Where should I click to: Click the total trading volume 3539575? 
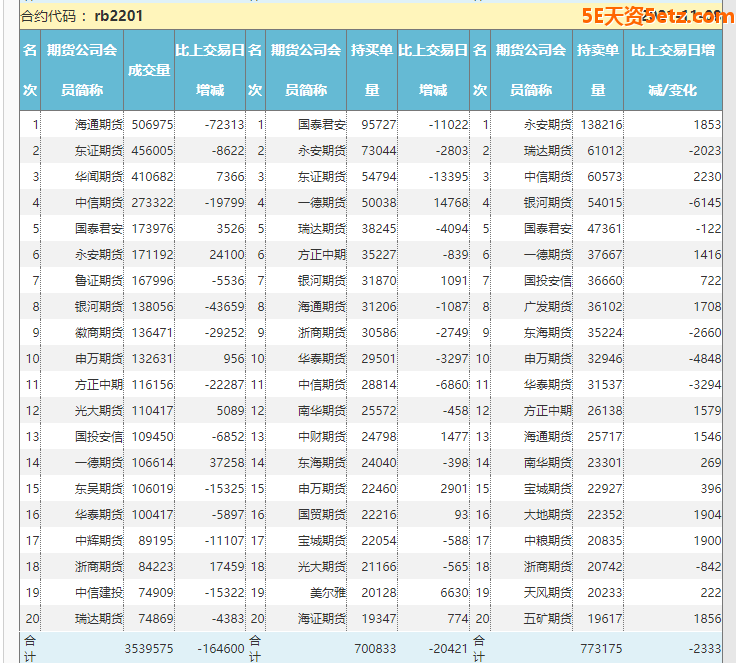point(150,648)
